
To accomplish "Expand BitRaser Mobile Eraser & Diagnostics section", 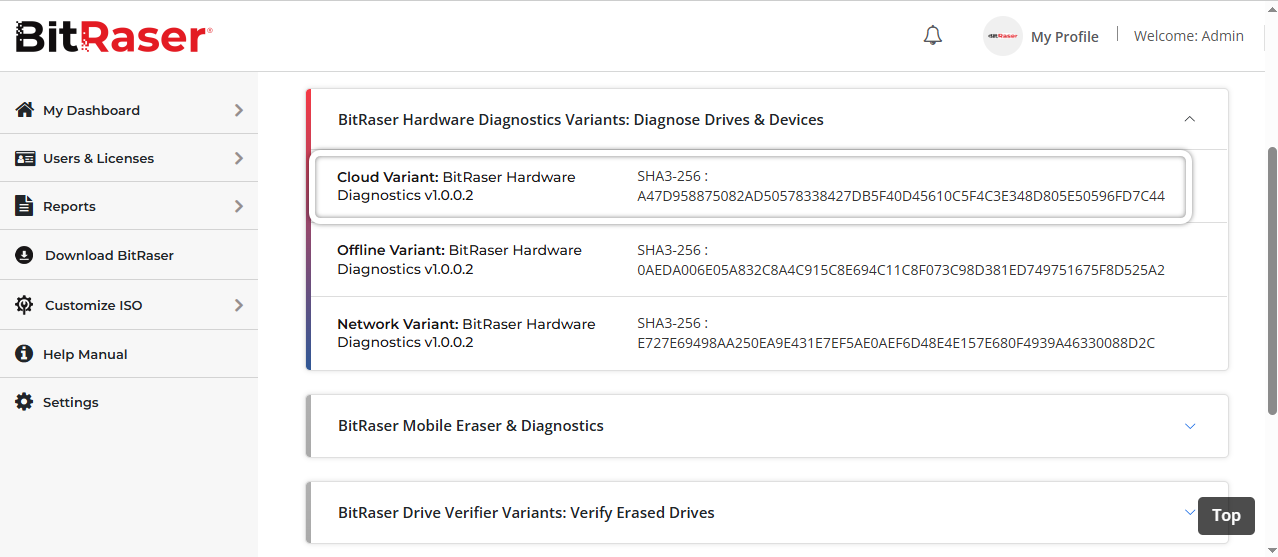I will coord(1190,426).
